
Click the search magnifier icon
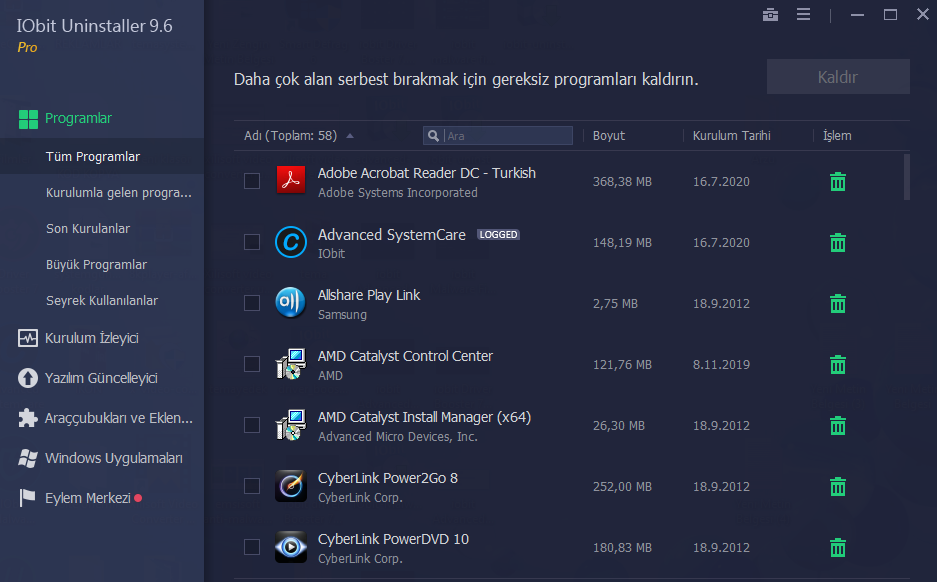[433, 136]
